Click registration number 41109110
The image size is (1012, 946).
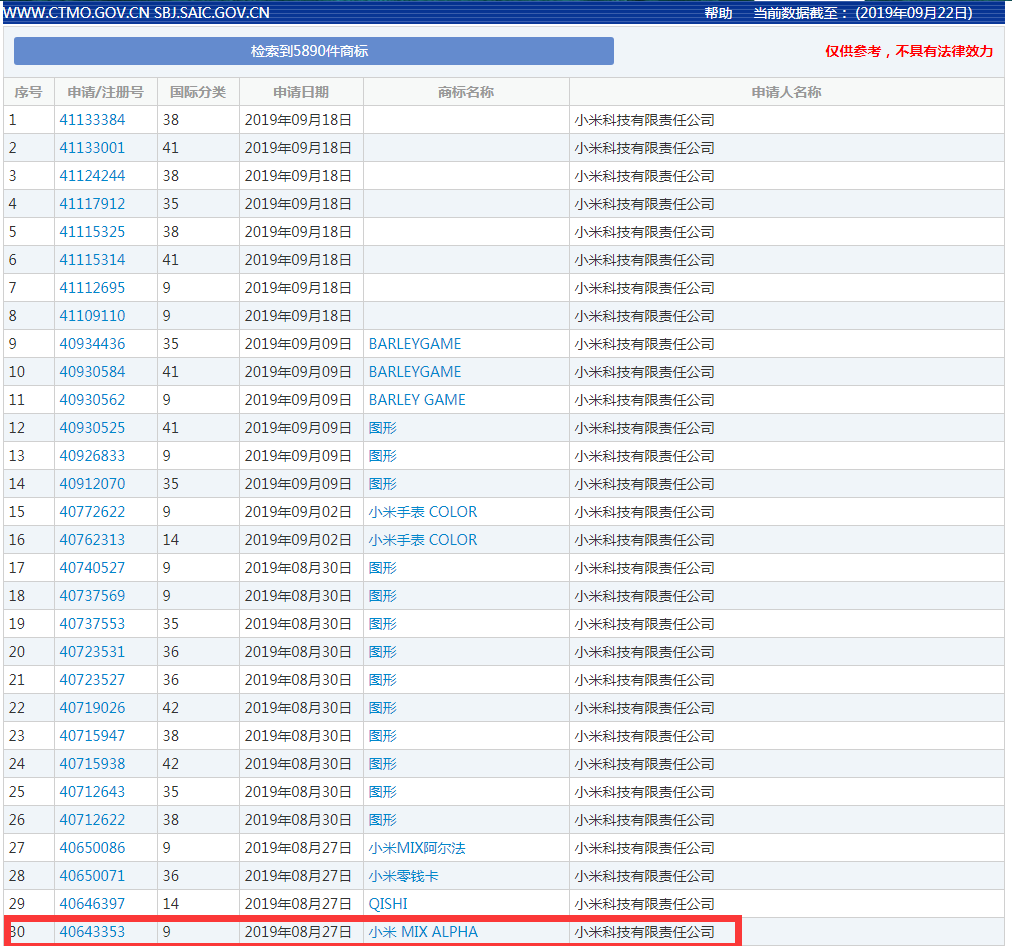pos(92,316)
